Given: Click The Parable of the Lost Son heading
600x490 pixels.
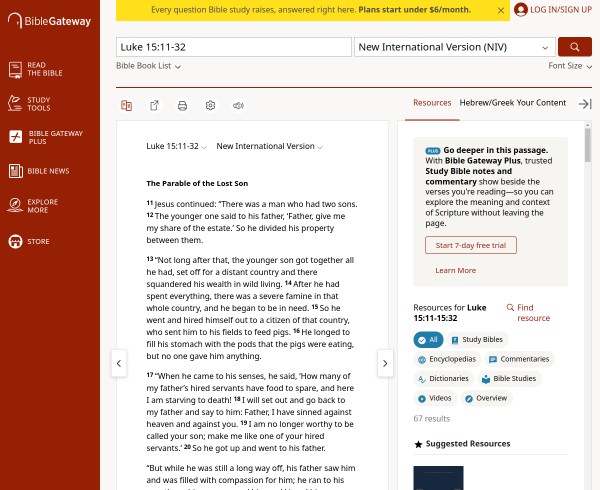Looking at the screenshot, I should (197, 183).
